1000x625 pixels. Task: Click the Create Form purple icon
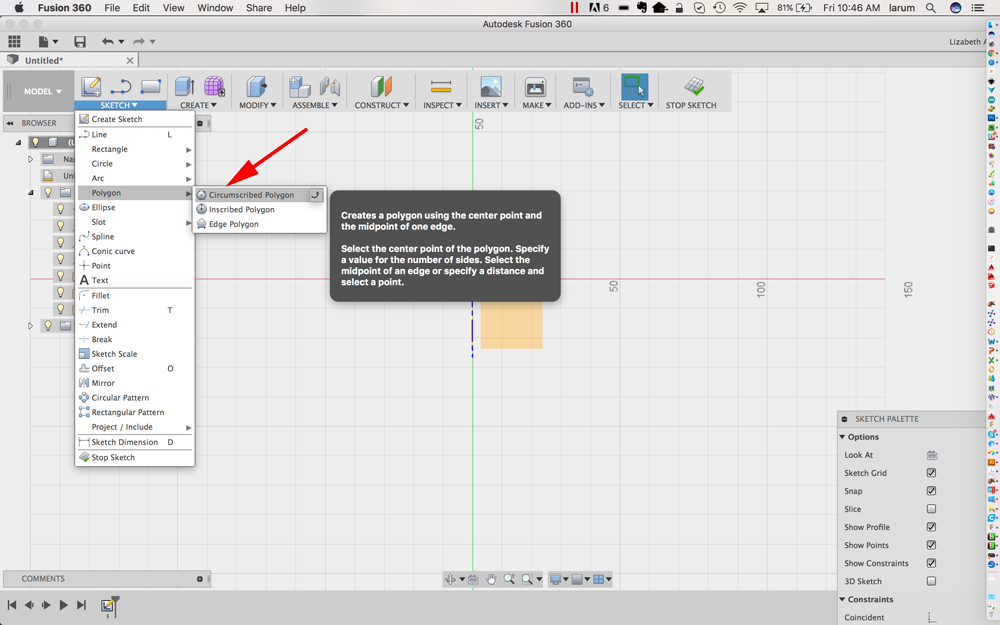214,87
